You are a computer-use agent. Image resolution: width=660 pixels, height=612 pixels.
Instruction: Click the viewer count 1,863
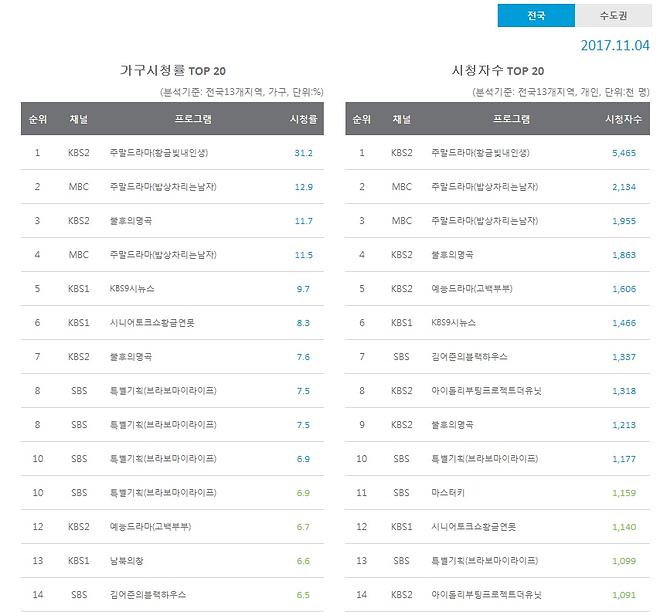click(x=624, y=255)
